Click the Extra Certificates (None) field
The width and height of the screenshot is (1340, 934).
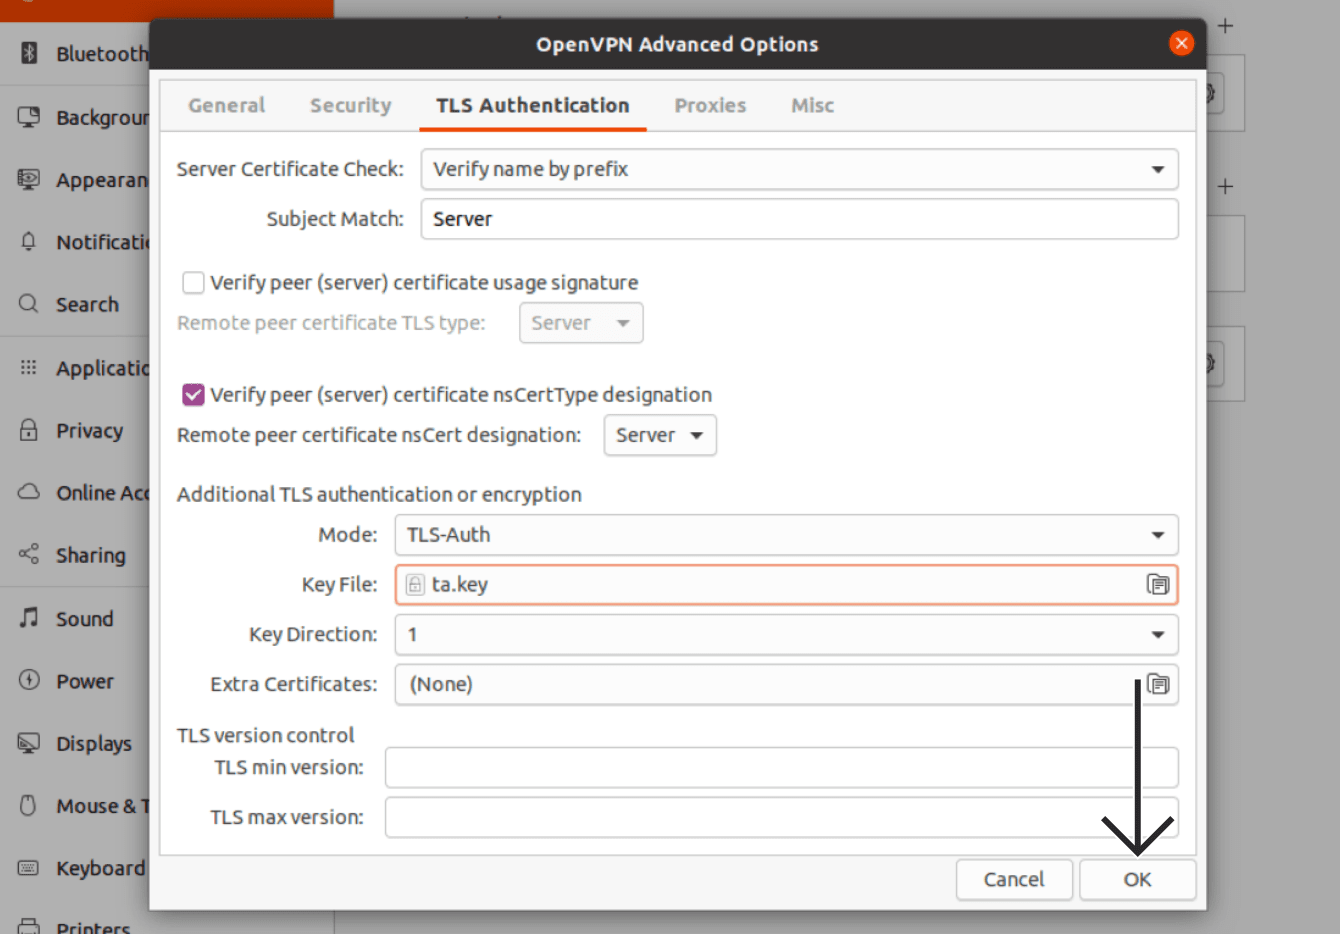click(786, 685)
